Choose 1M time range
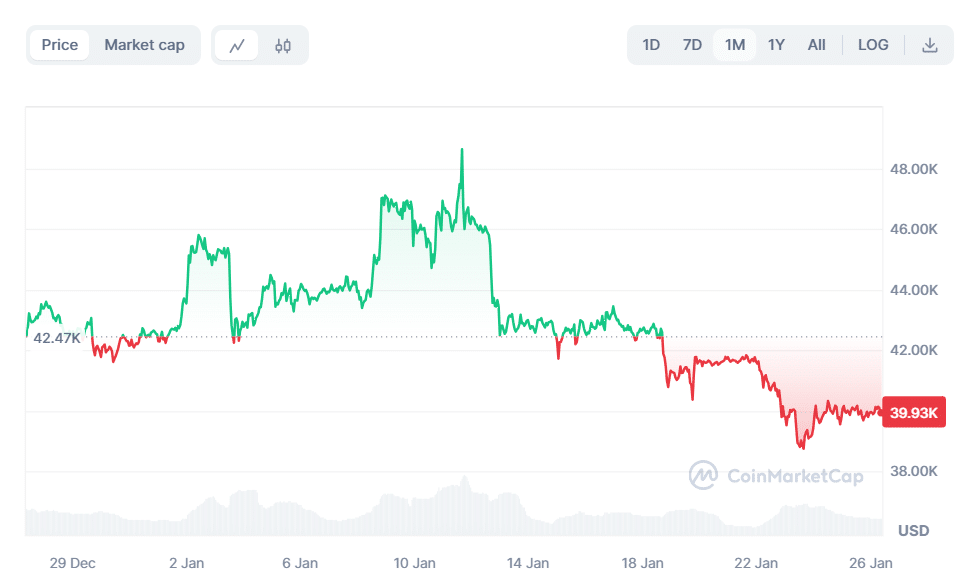The image size is (962, 583). [x=735, y=45]
